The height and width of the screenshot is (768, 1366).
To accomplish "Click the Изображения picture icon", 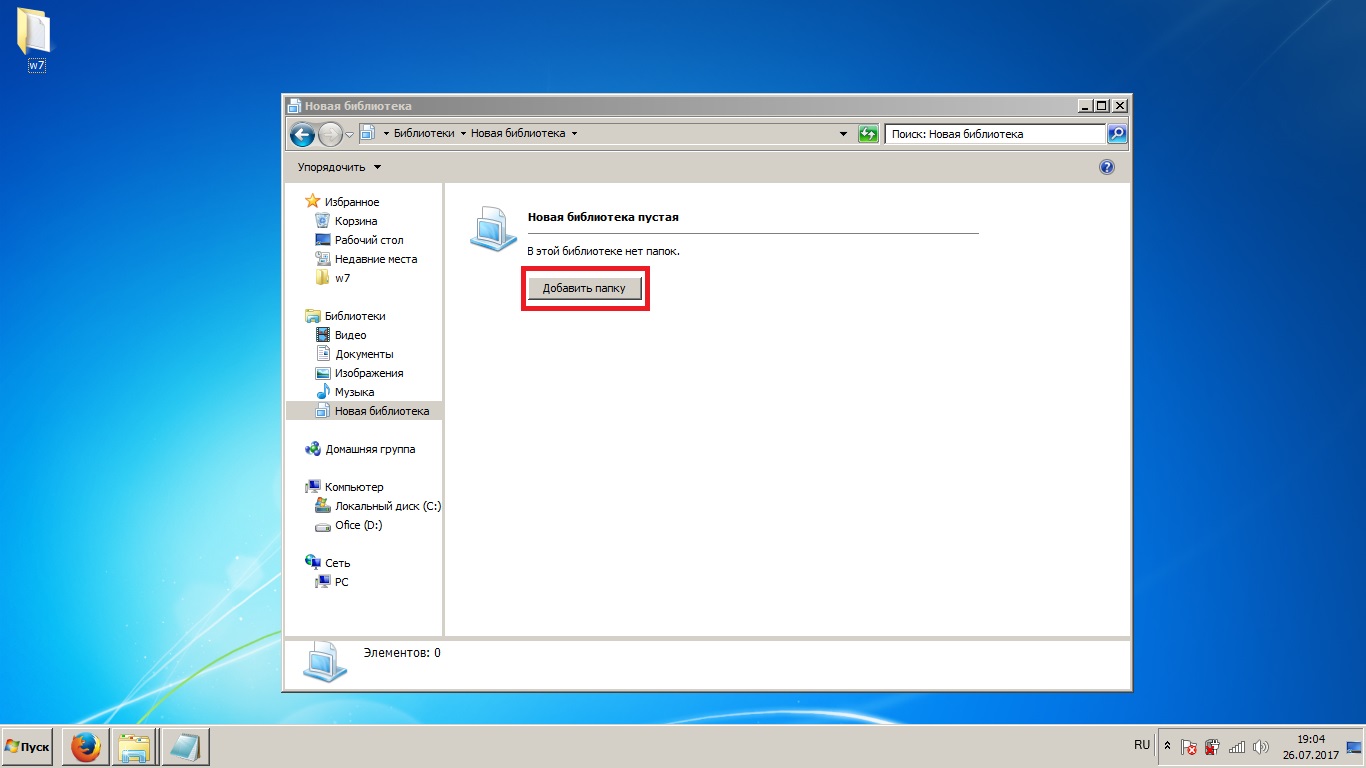I will pos(322,373).
